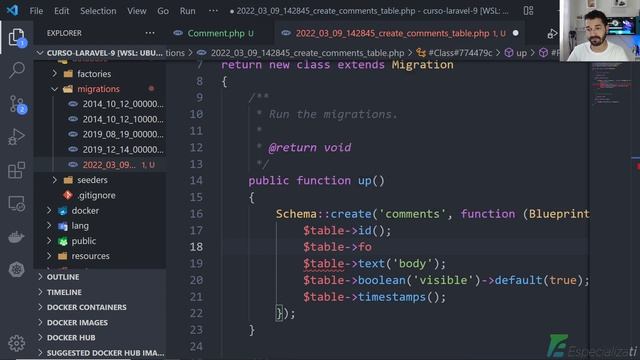
Task: Expand the TIMELINE section
Action: 100,292
